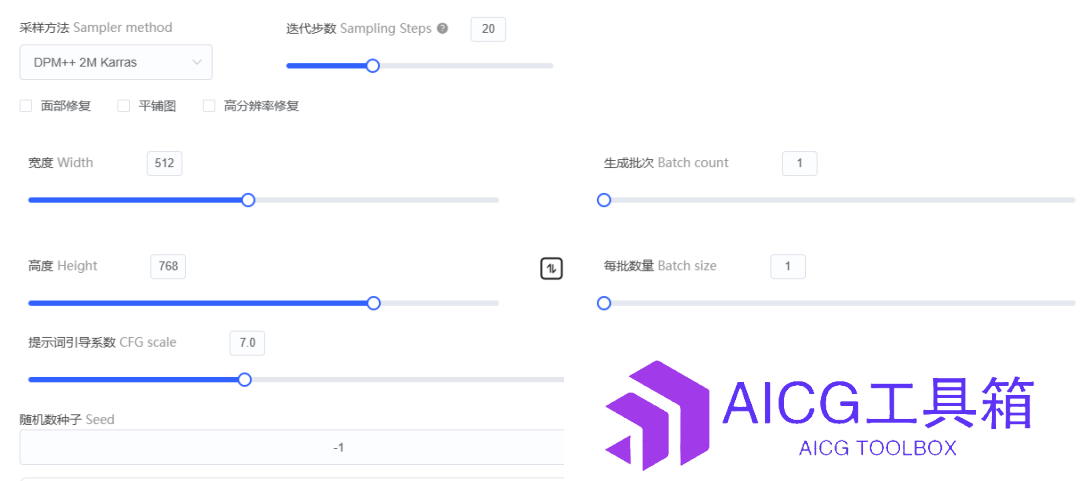Click the 采样方法 Sampler method label
The image size is (1080, 481).
pyautogui.click(x=96, y=28)
